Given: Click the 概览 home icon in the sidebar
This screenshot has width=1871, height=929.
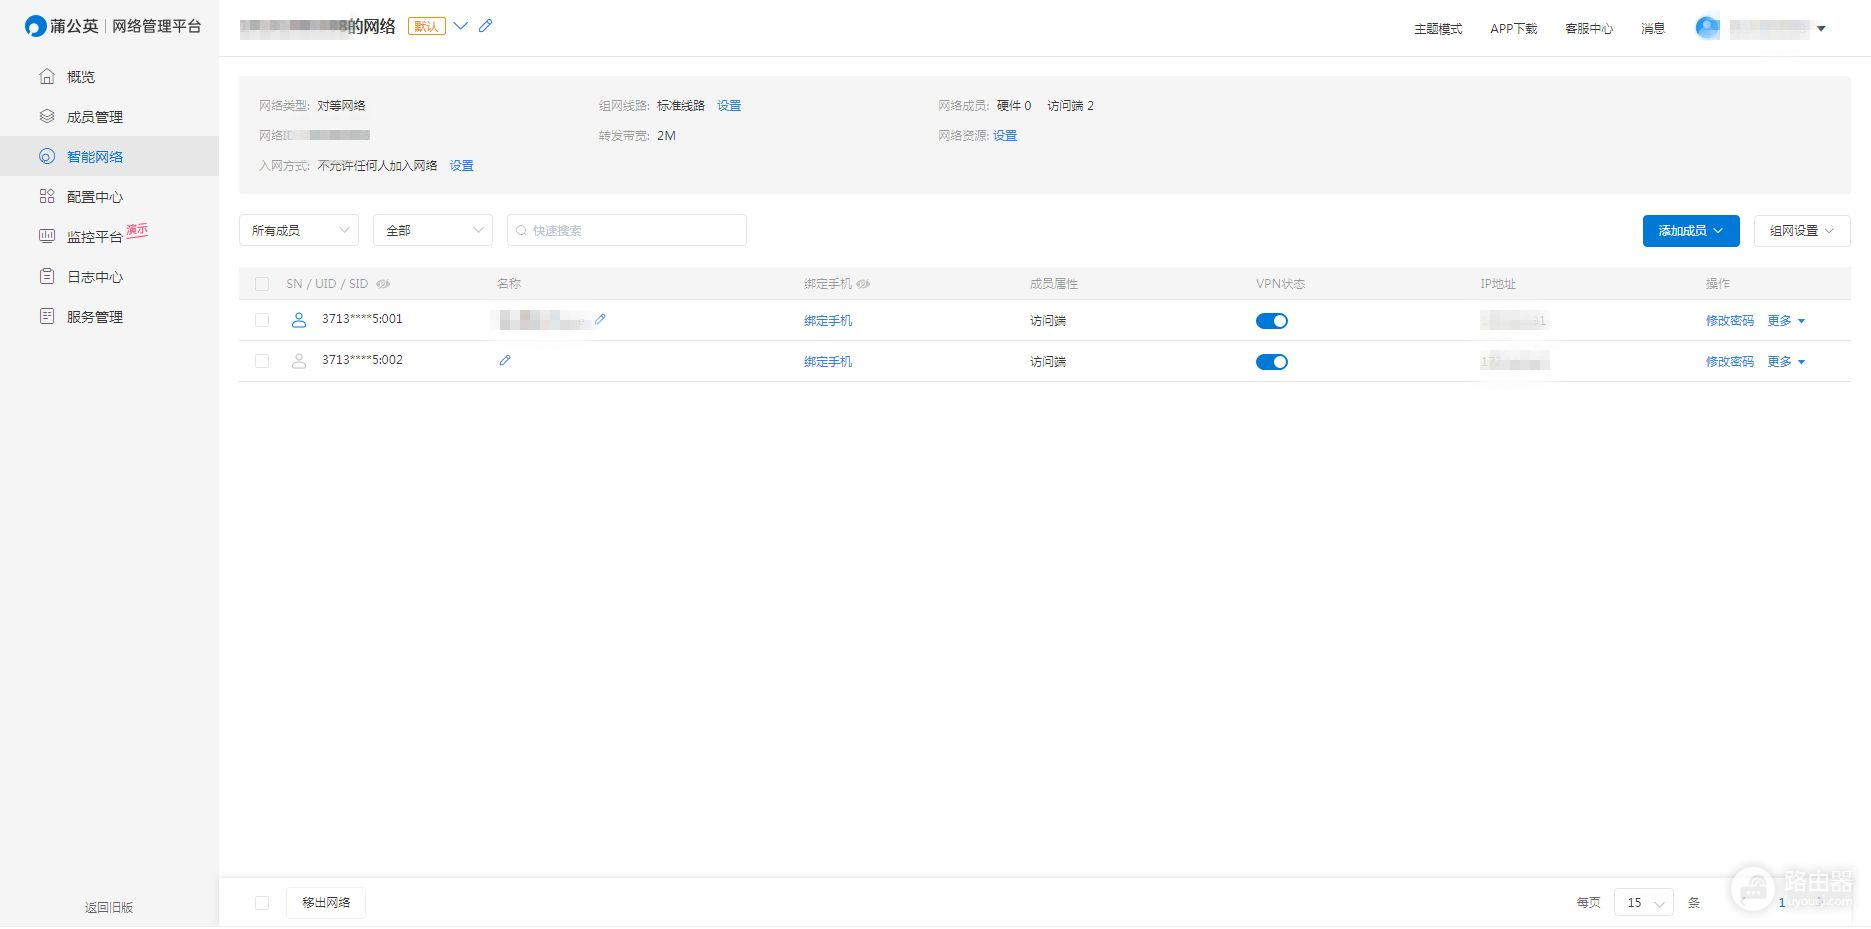Looking at the screenshot, I should coord(47,77).
